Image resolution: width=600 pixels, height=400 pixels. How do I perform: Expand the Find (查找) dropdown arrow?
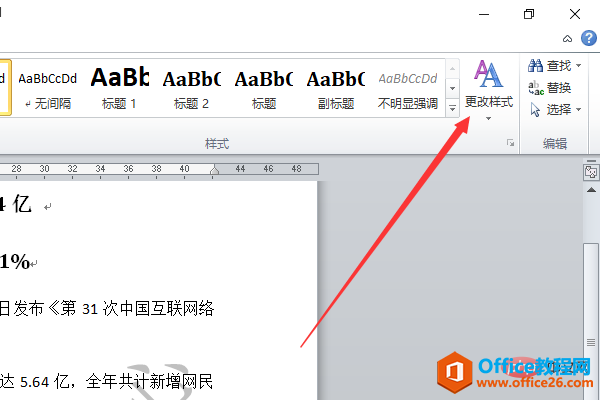pyautogui.click(x=578, y=66)
